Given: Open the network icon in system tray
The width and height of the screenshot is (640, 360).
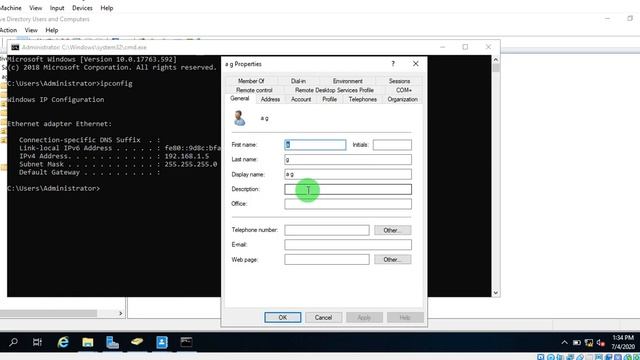Looking at the screenshot, I should [x=589, y=342].
